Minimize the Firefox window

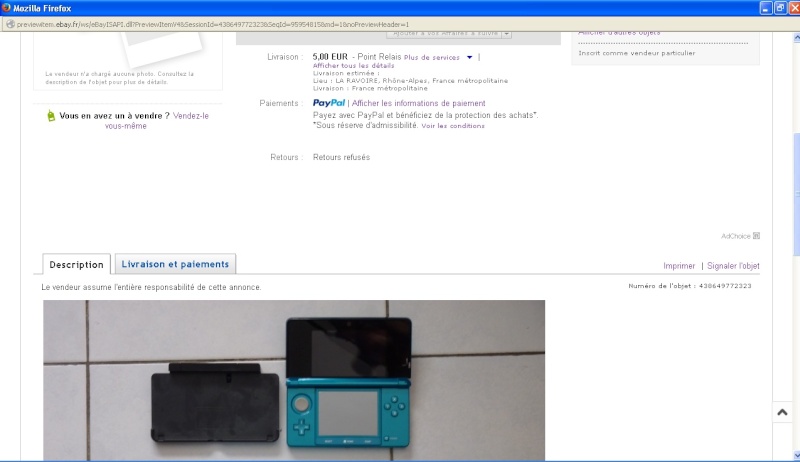(766, 8)
